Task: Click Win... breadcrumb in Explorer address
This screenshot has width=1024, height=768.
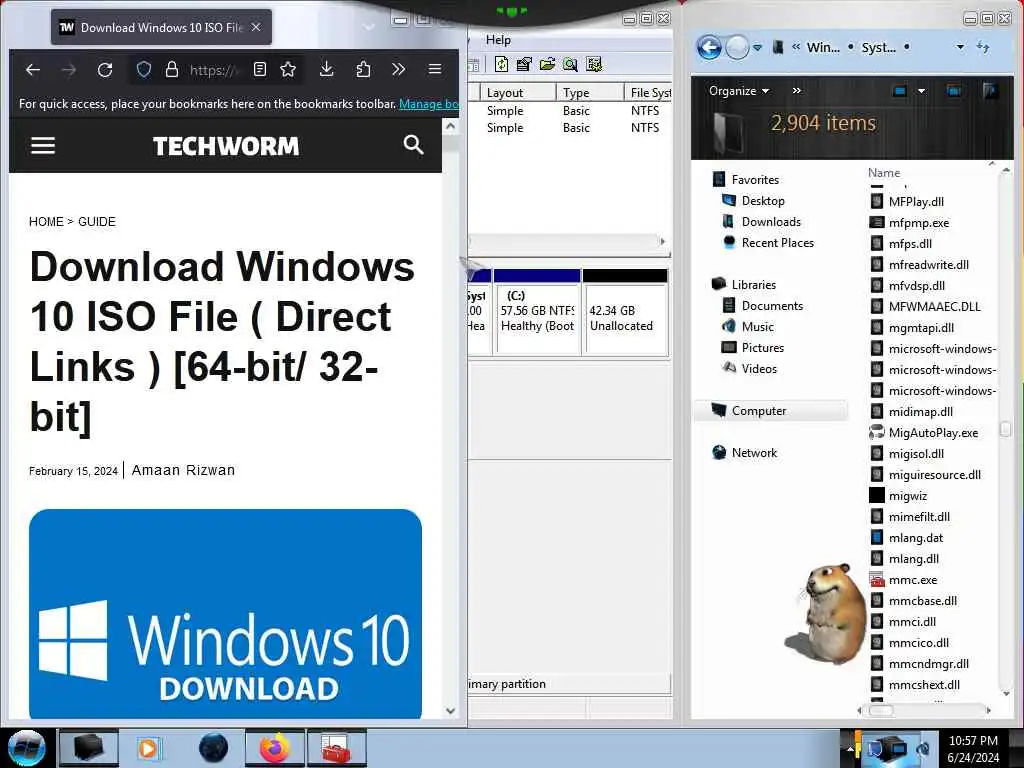Action: (823, 47)
